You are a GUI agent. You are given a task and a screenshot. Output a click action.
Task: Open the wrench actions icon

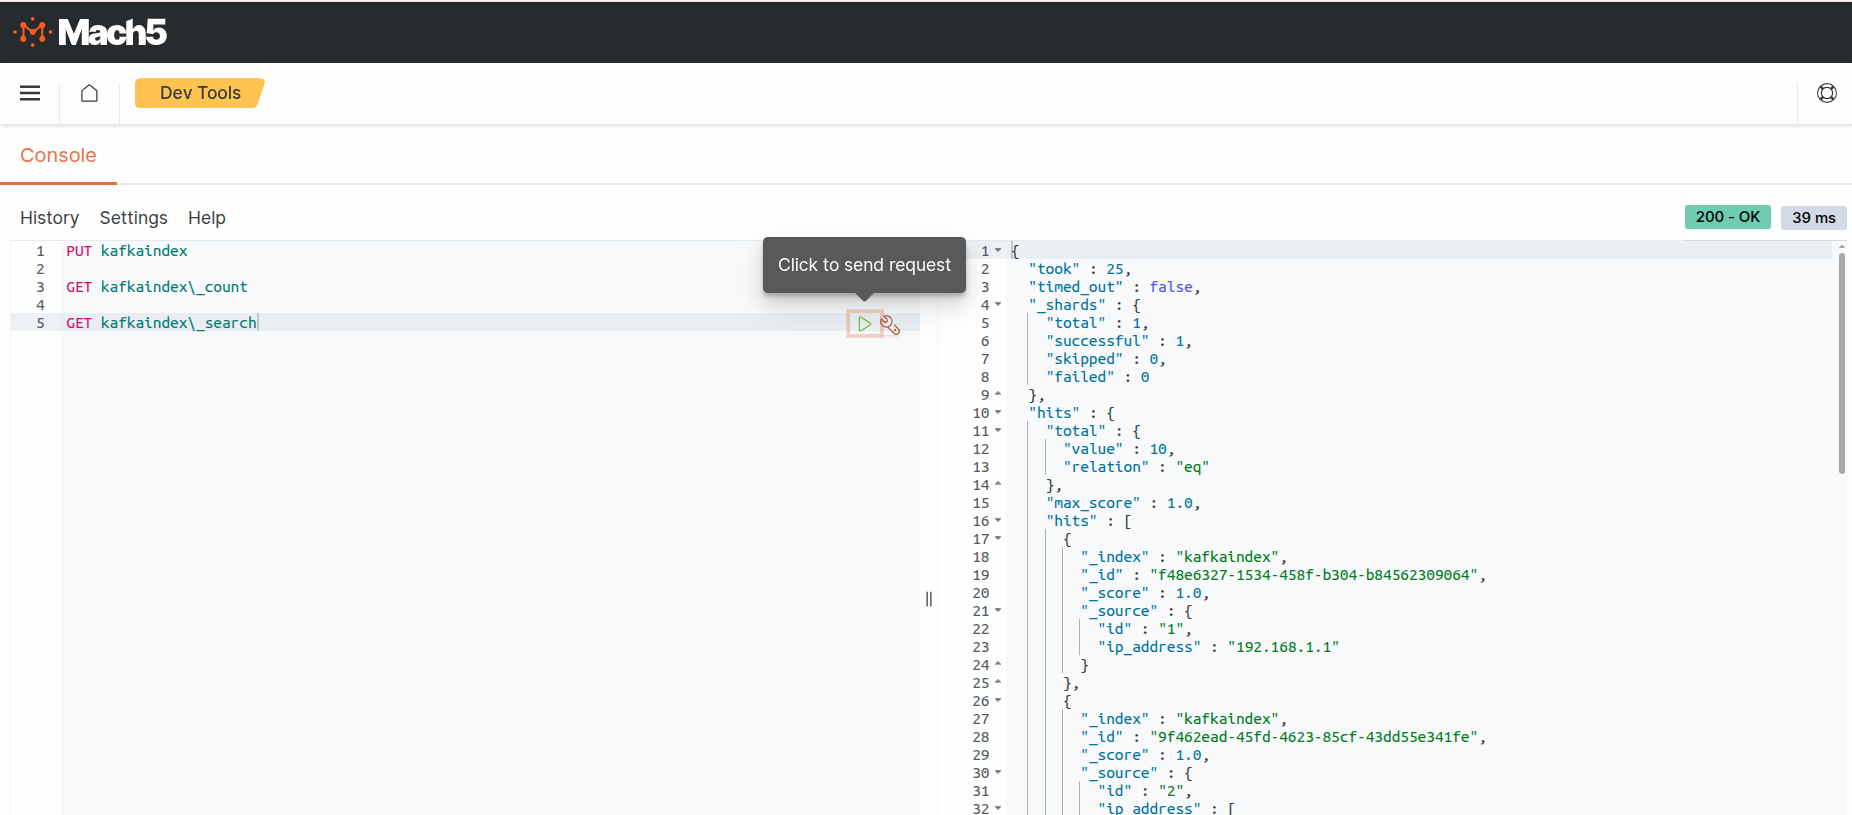pyautogui.click(x=890, y=325)
